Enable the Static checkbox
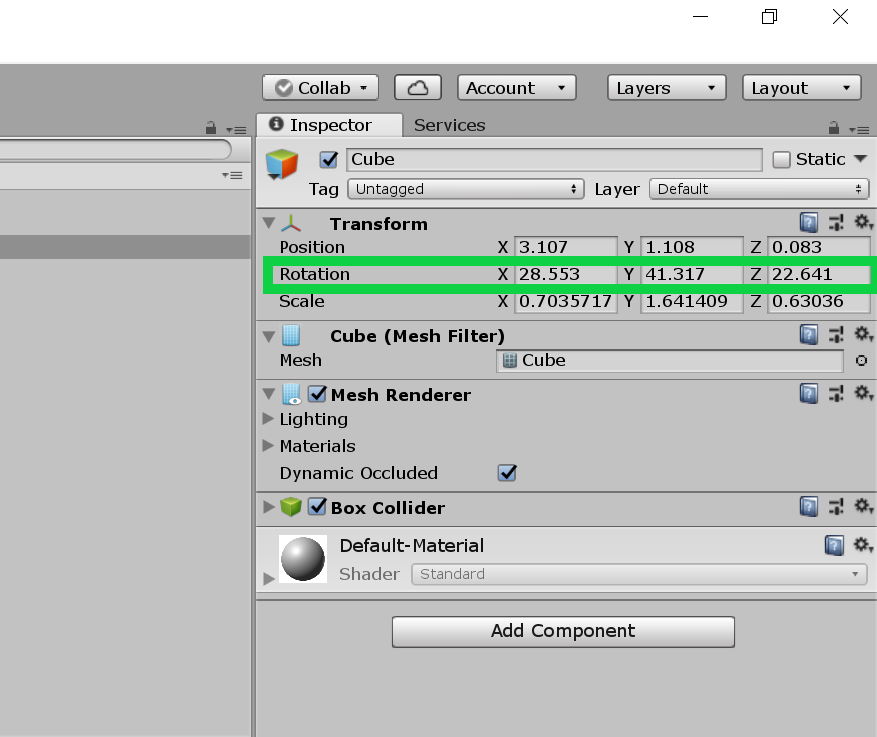This screenshot has width=877, height=737. [x=781, y=160]
